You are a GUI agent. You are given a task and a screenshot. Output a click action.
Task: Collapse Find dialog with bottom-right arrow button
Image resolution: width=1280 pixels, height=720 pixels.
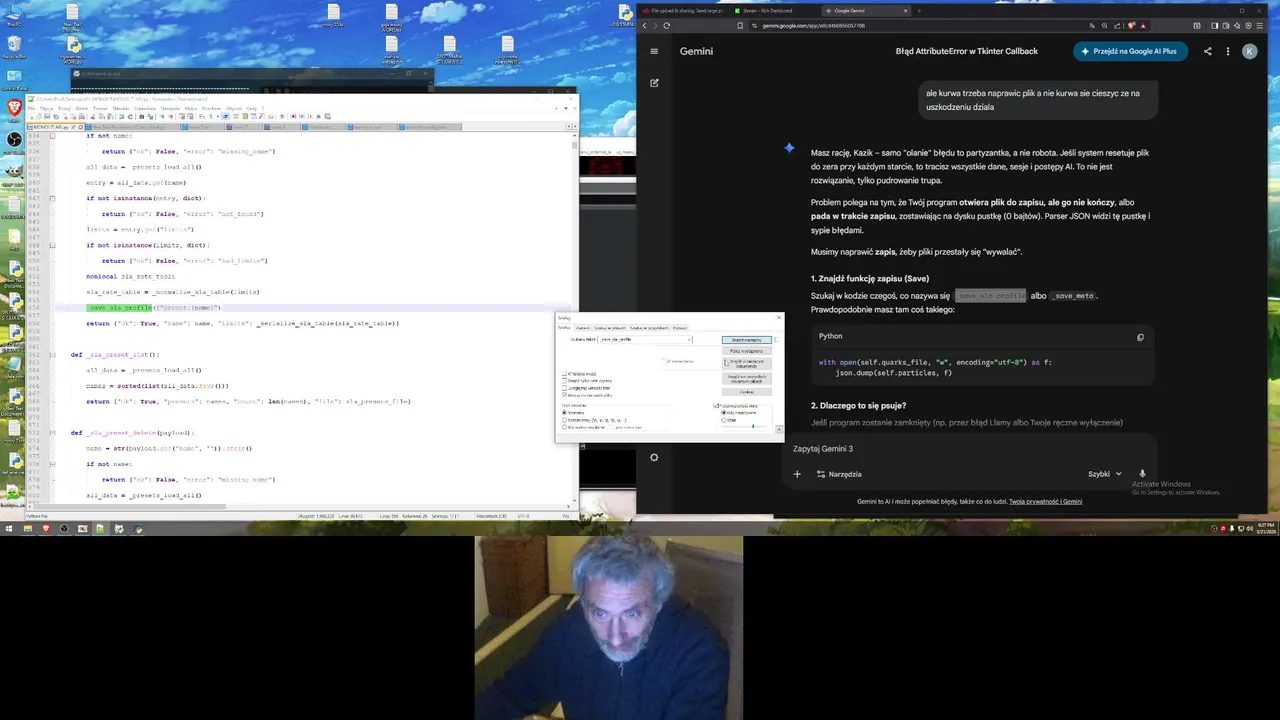(779, 429)
